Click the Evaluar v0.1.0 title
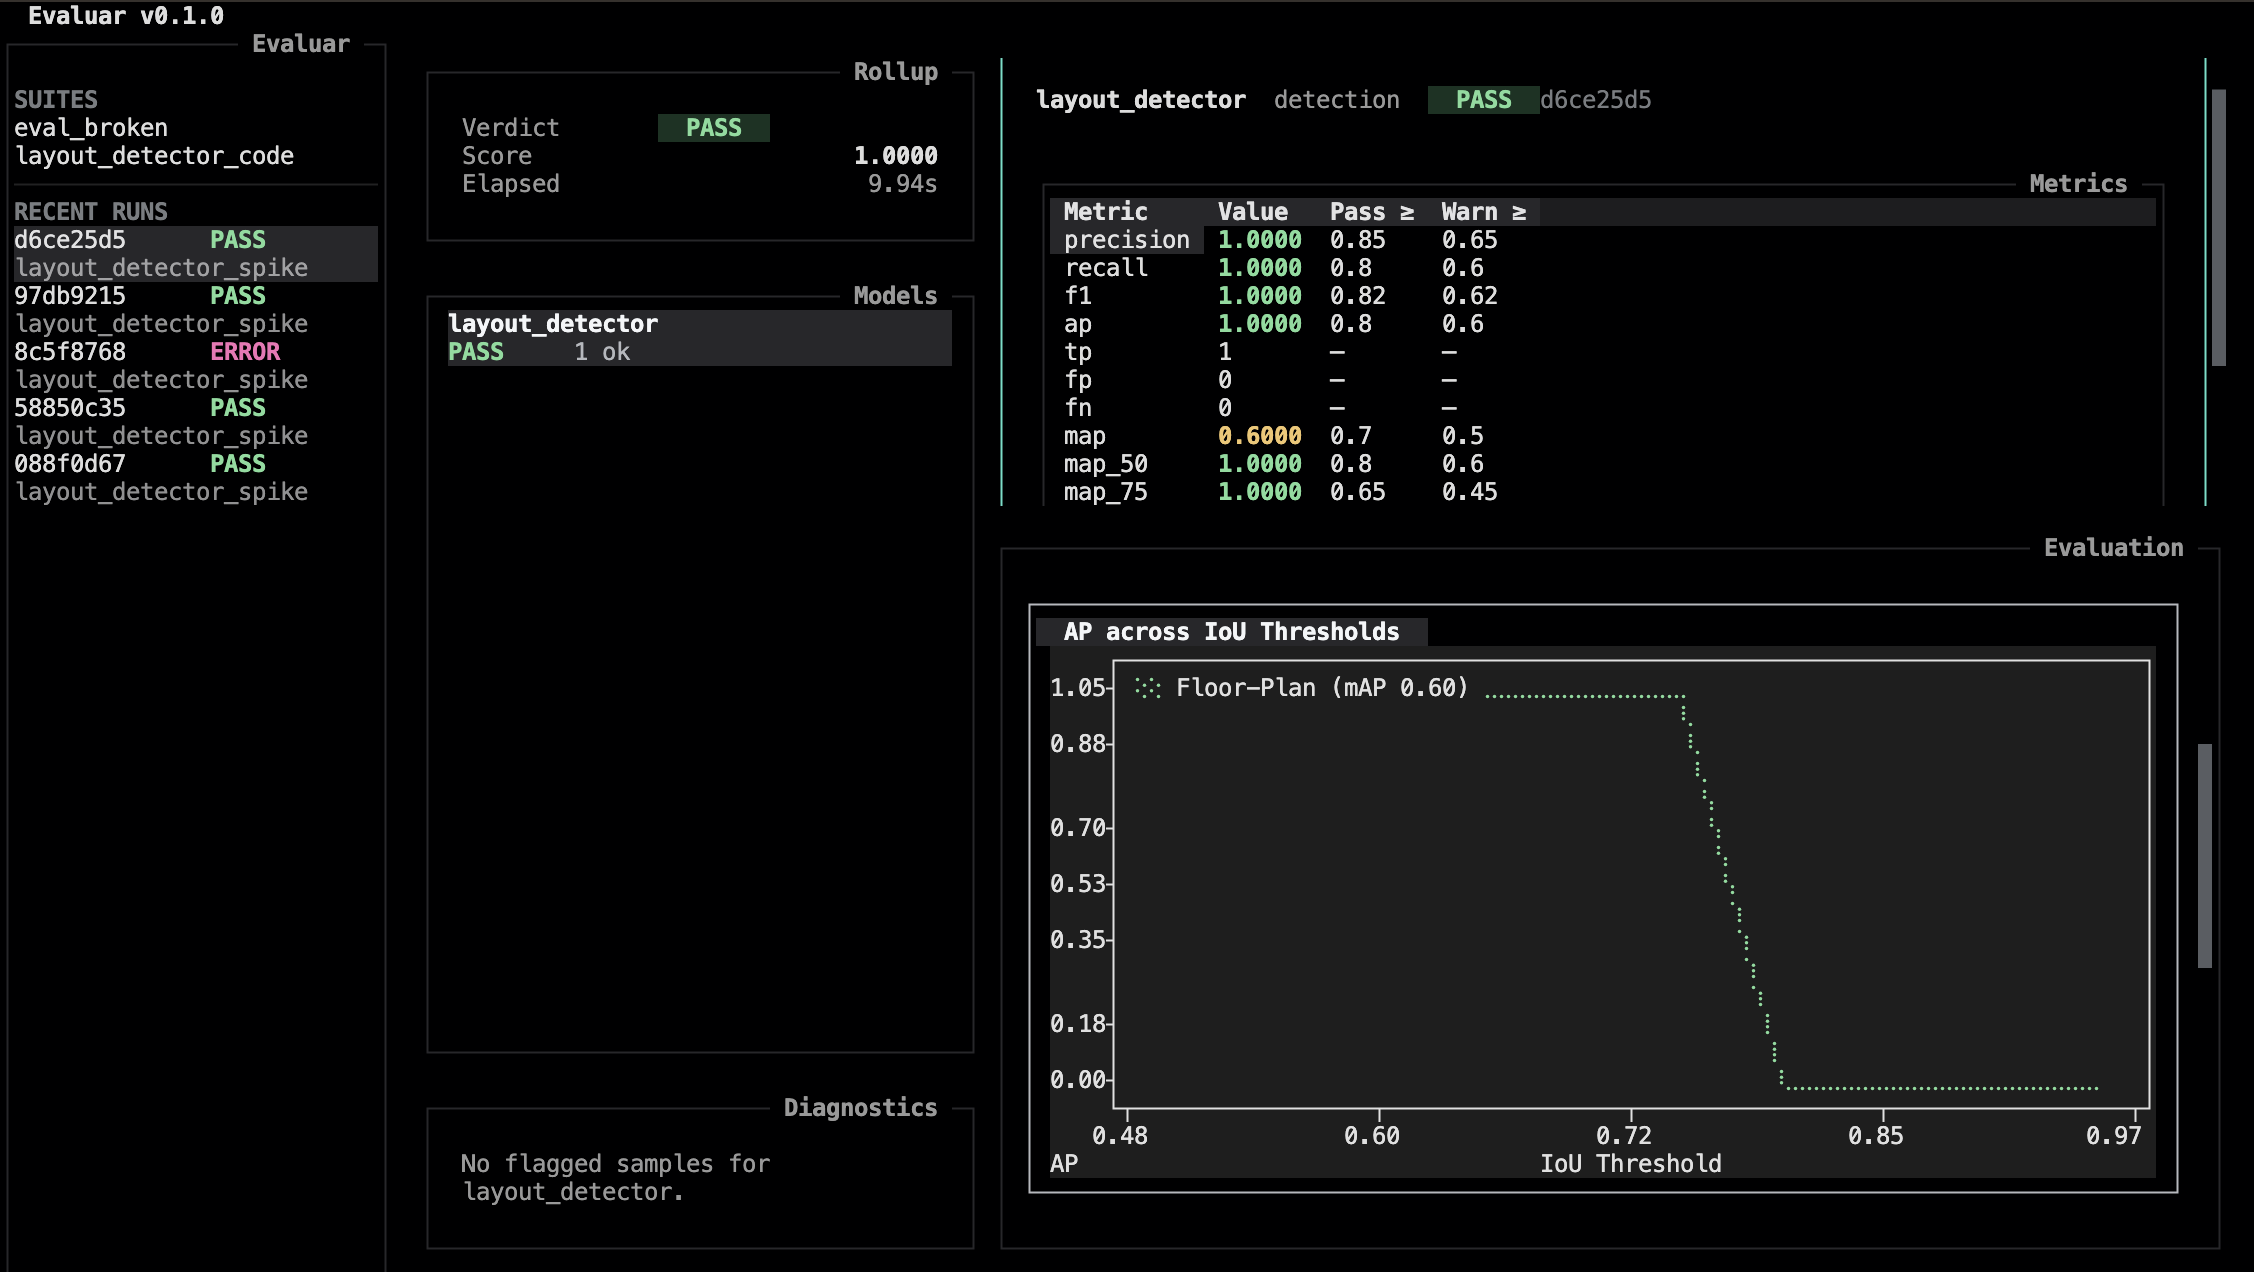Viewport: 2254px width, 1272px height. [126, 16]
